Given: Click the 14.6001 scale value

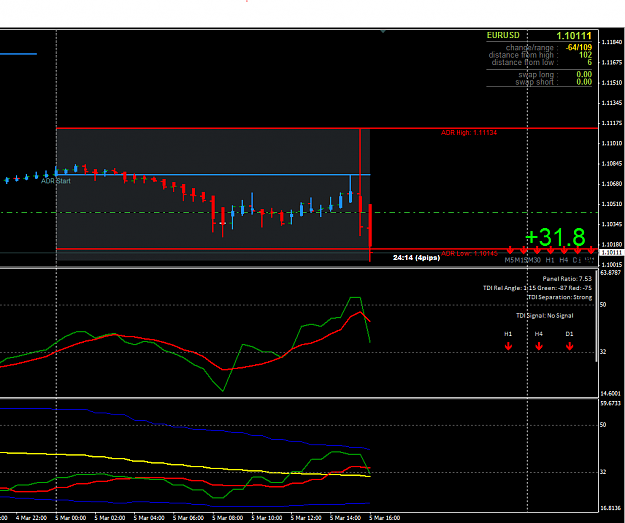Looking at the screenshot, I should pyautogui.click(x=610, y=394).
